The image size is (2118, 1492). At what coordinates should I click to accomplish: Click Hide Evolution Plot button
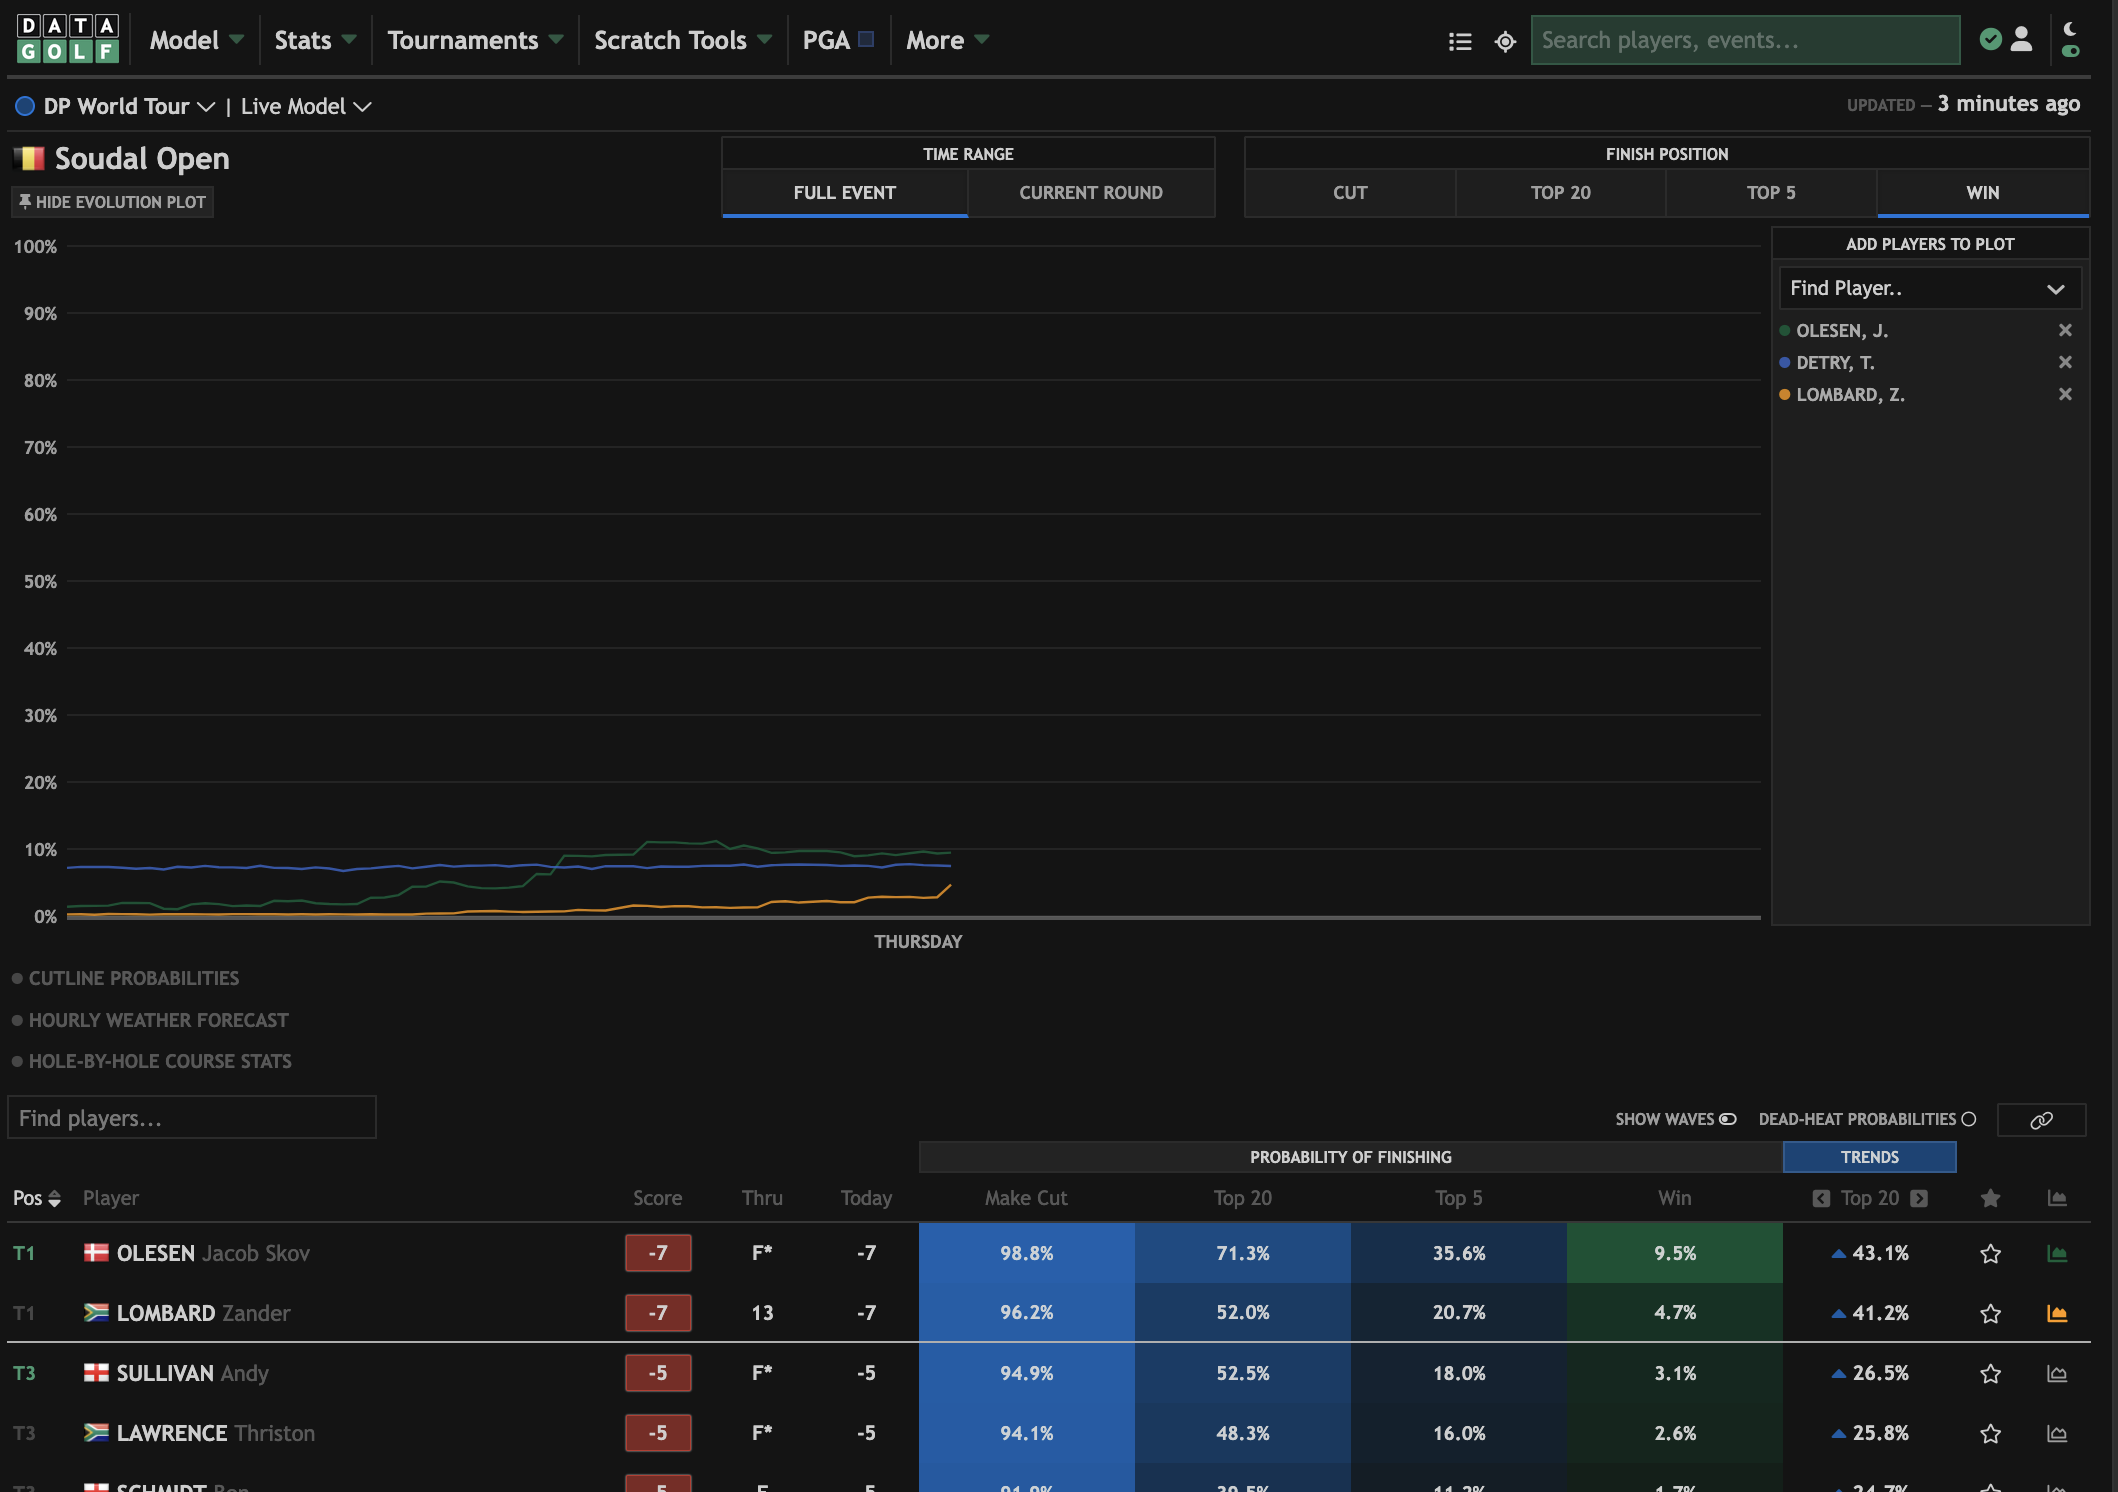tap(112, 202)
